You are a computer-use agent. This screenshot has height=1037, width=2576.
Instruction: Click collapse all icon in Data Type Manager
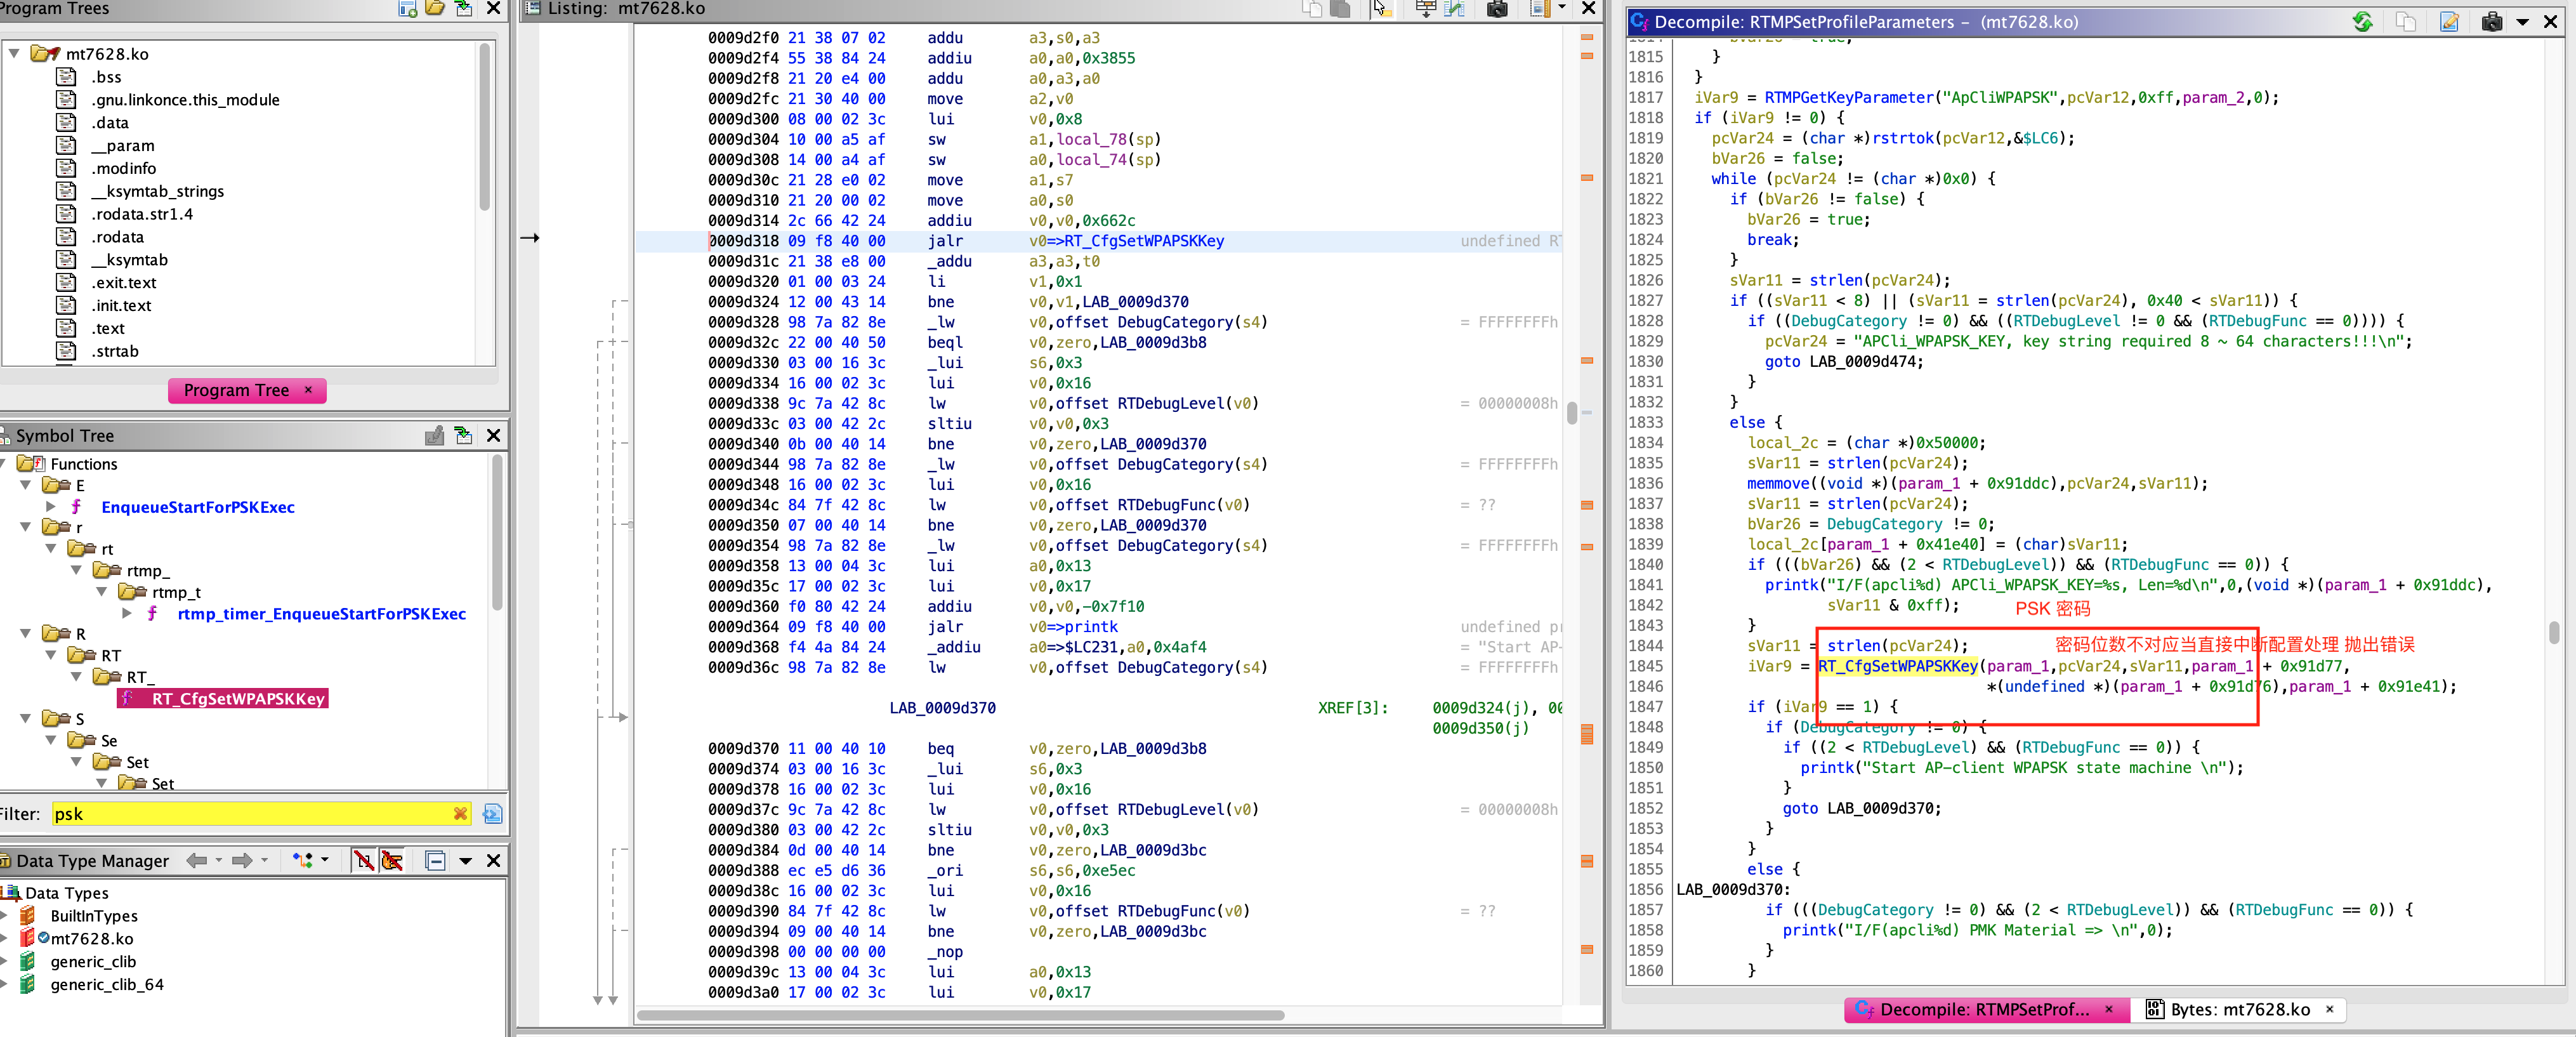tap(435, 860)
